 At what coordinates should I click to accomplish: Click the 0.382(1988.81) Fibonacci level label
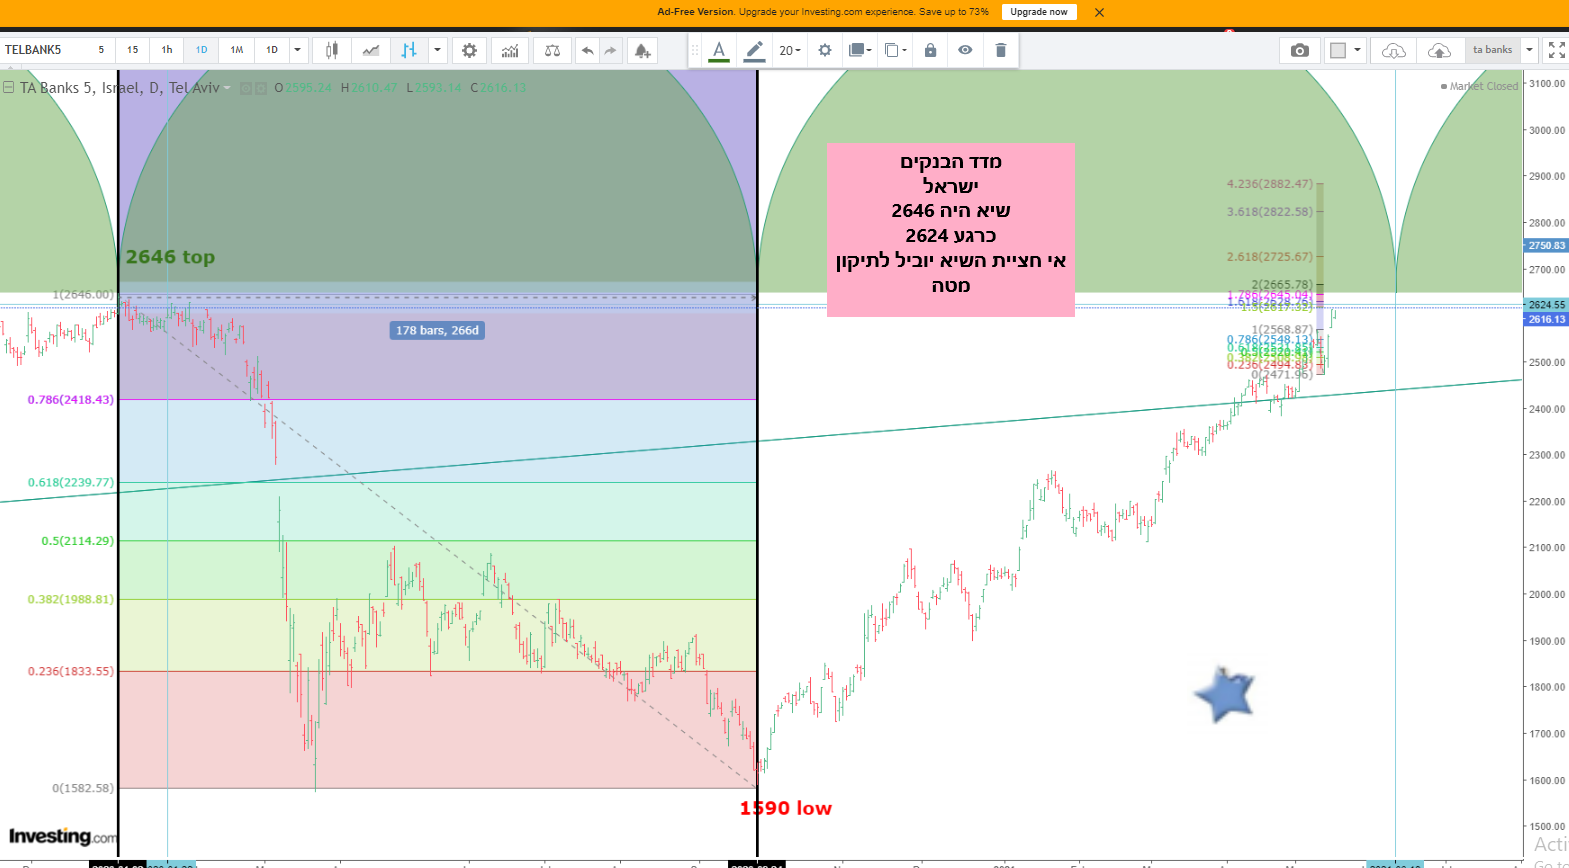(x=70, y=599)
